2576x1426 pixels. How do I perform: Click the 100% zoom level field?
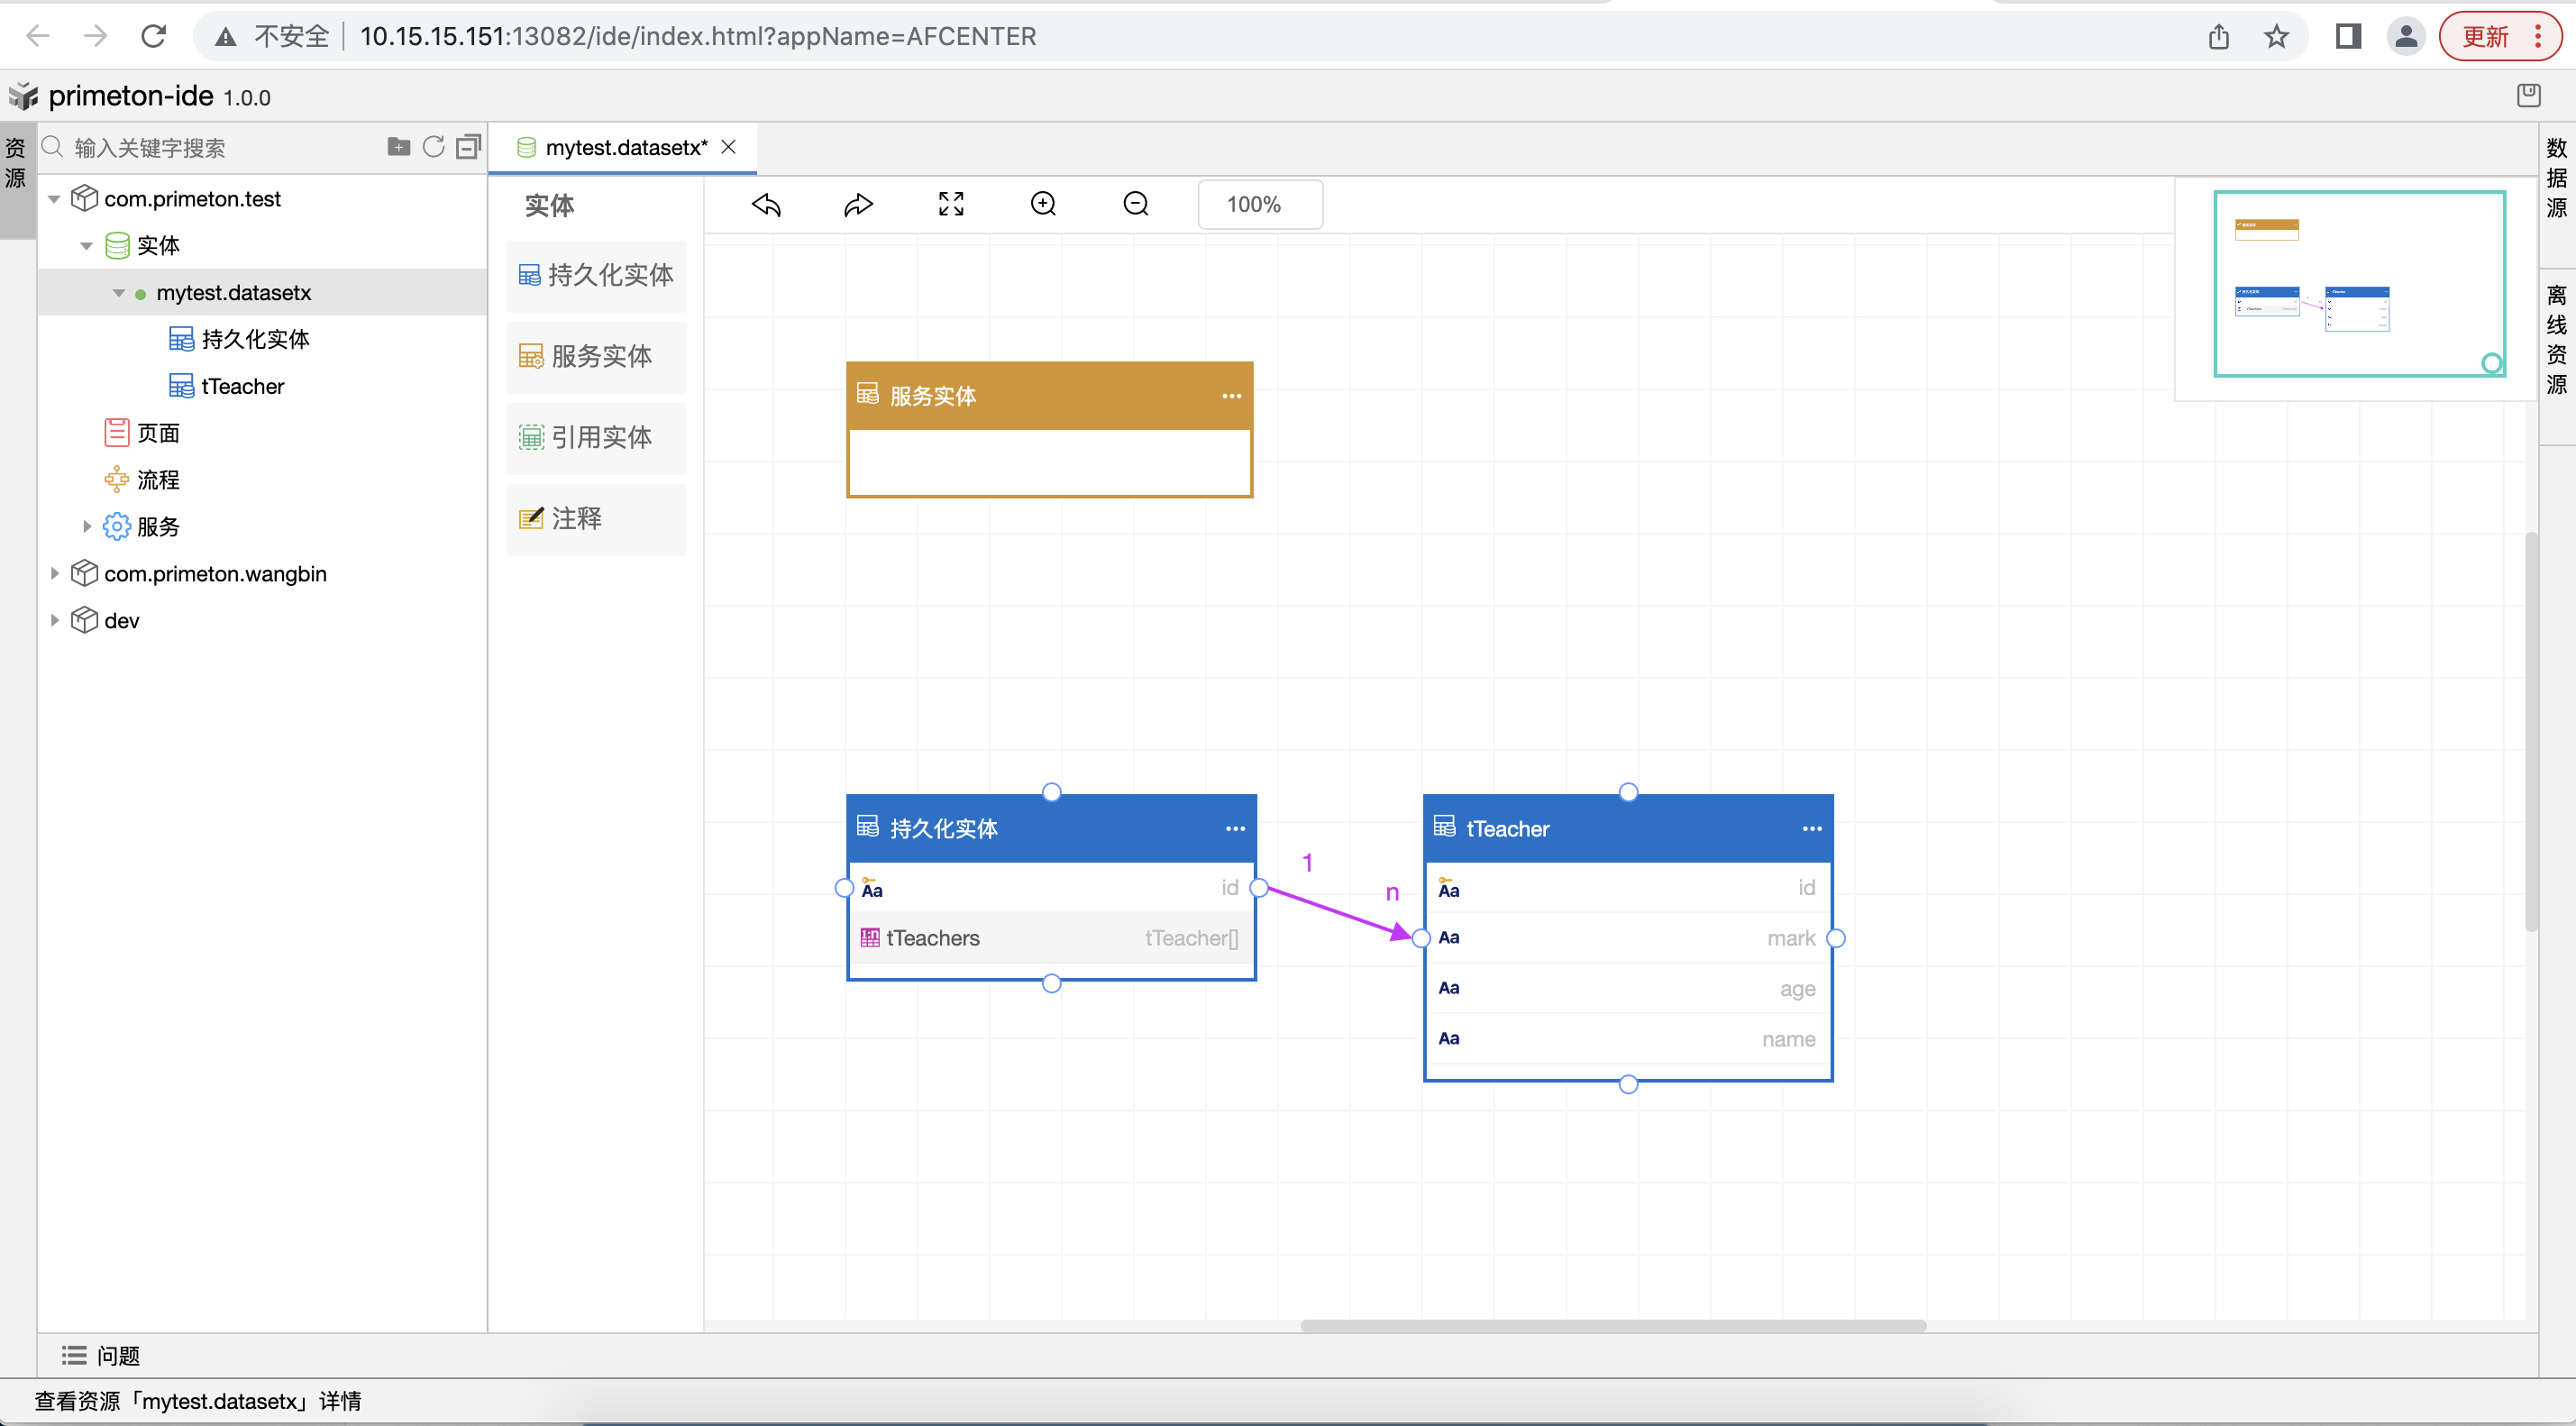(x=1259, y=204)
